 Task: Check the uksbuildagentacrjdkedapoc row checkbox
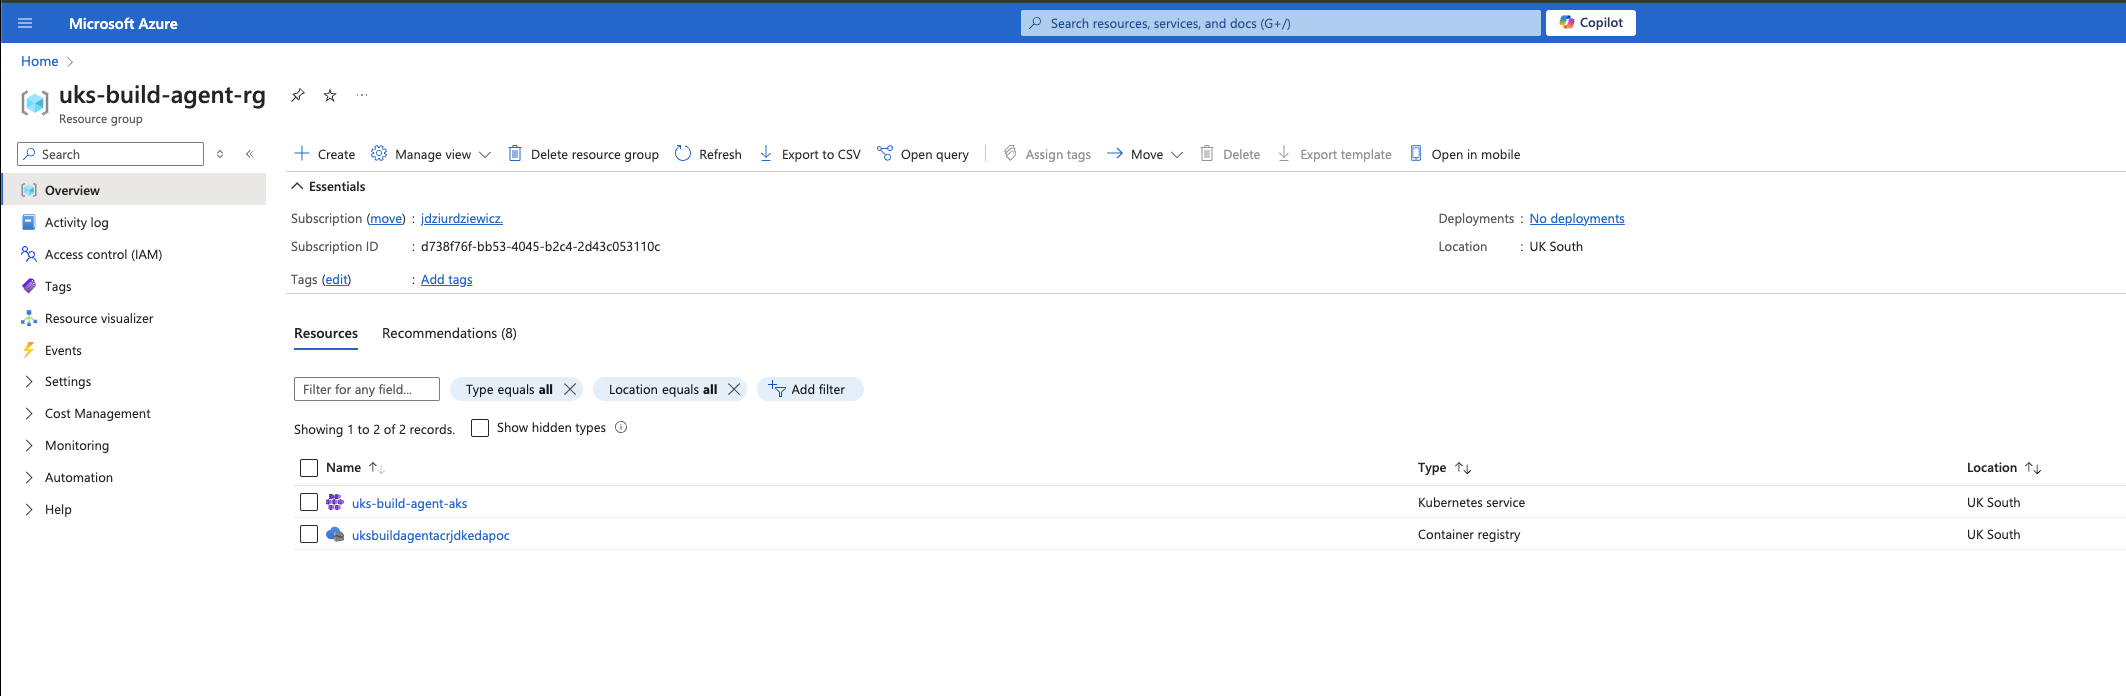coord(309,534)
